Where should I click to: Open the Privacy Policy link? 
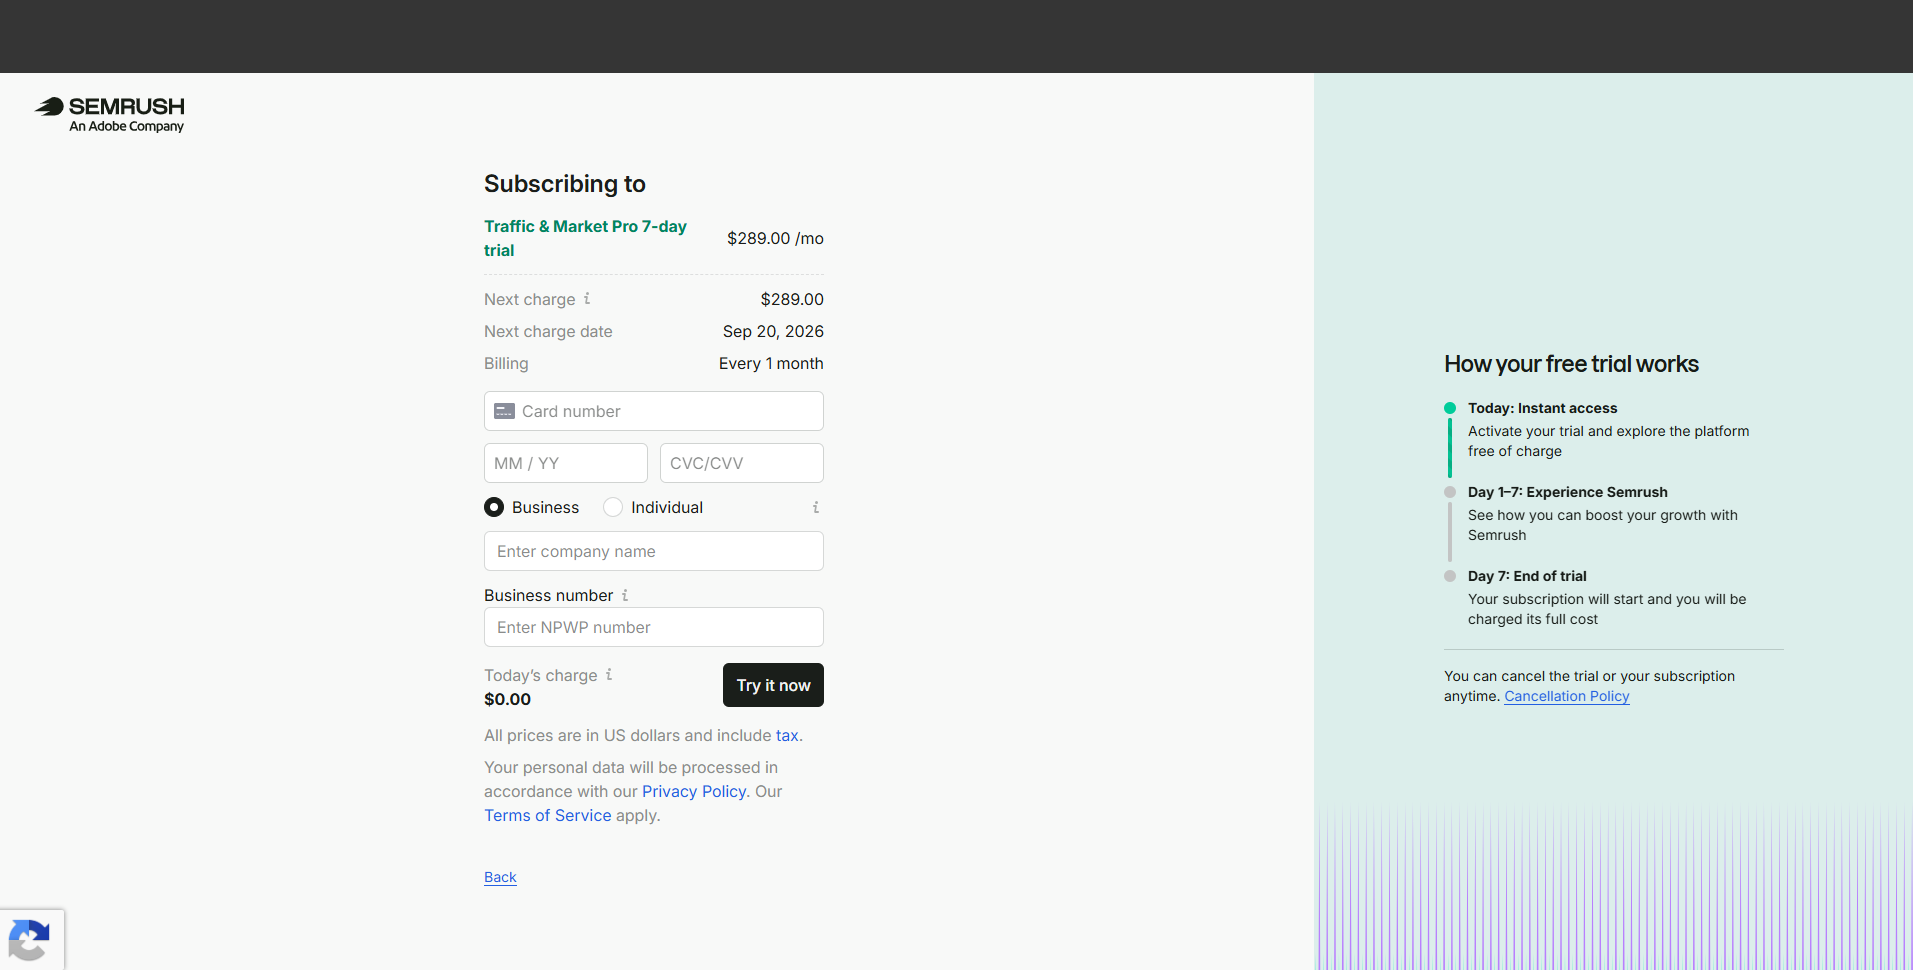(x=694, y=791)
